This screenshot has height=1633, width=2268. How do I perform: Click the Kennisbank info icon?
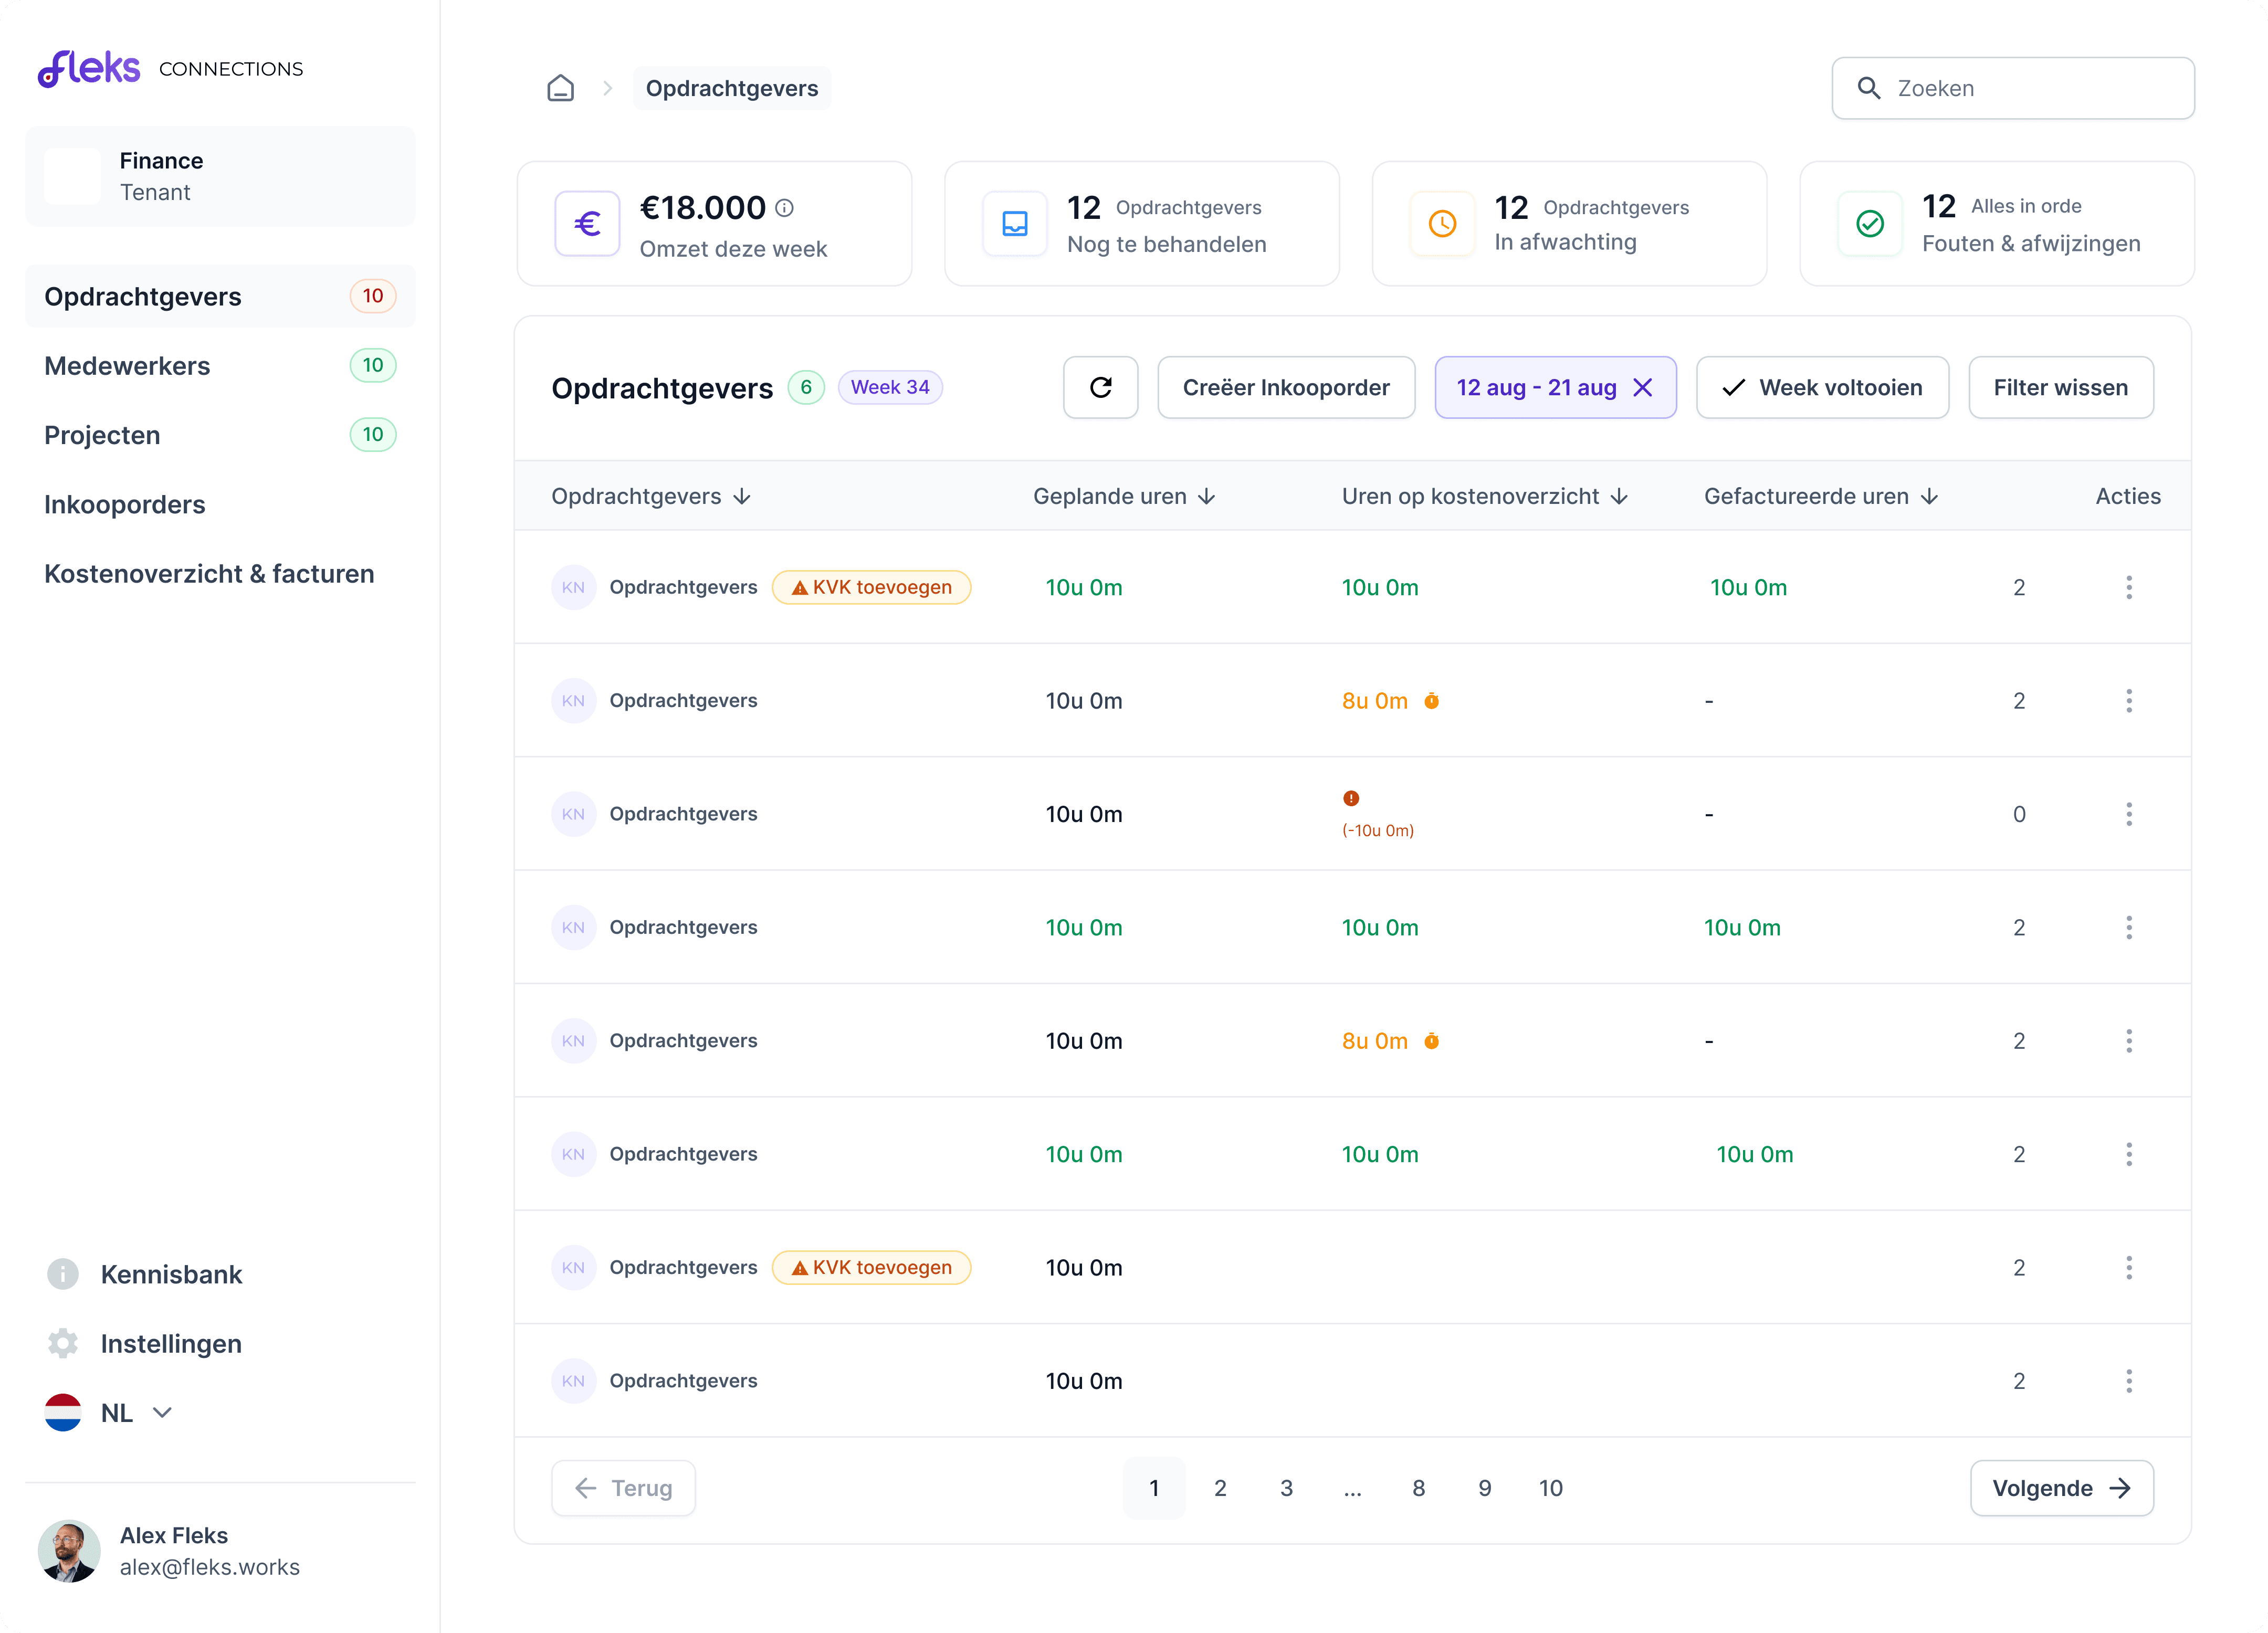point(63,1273)
